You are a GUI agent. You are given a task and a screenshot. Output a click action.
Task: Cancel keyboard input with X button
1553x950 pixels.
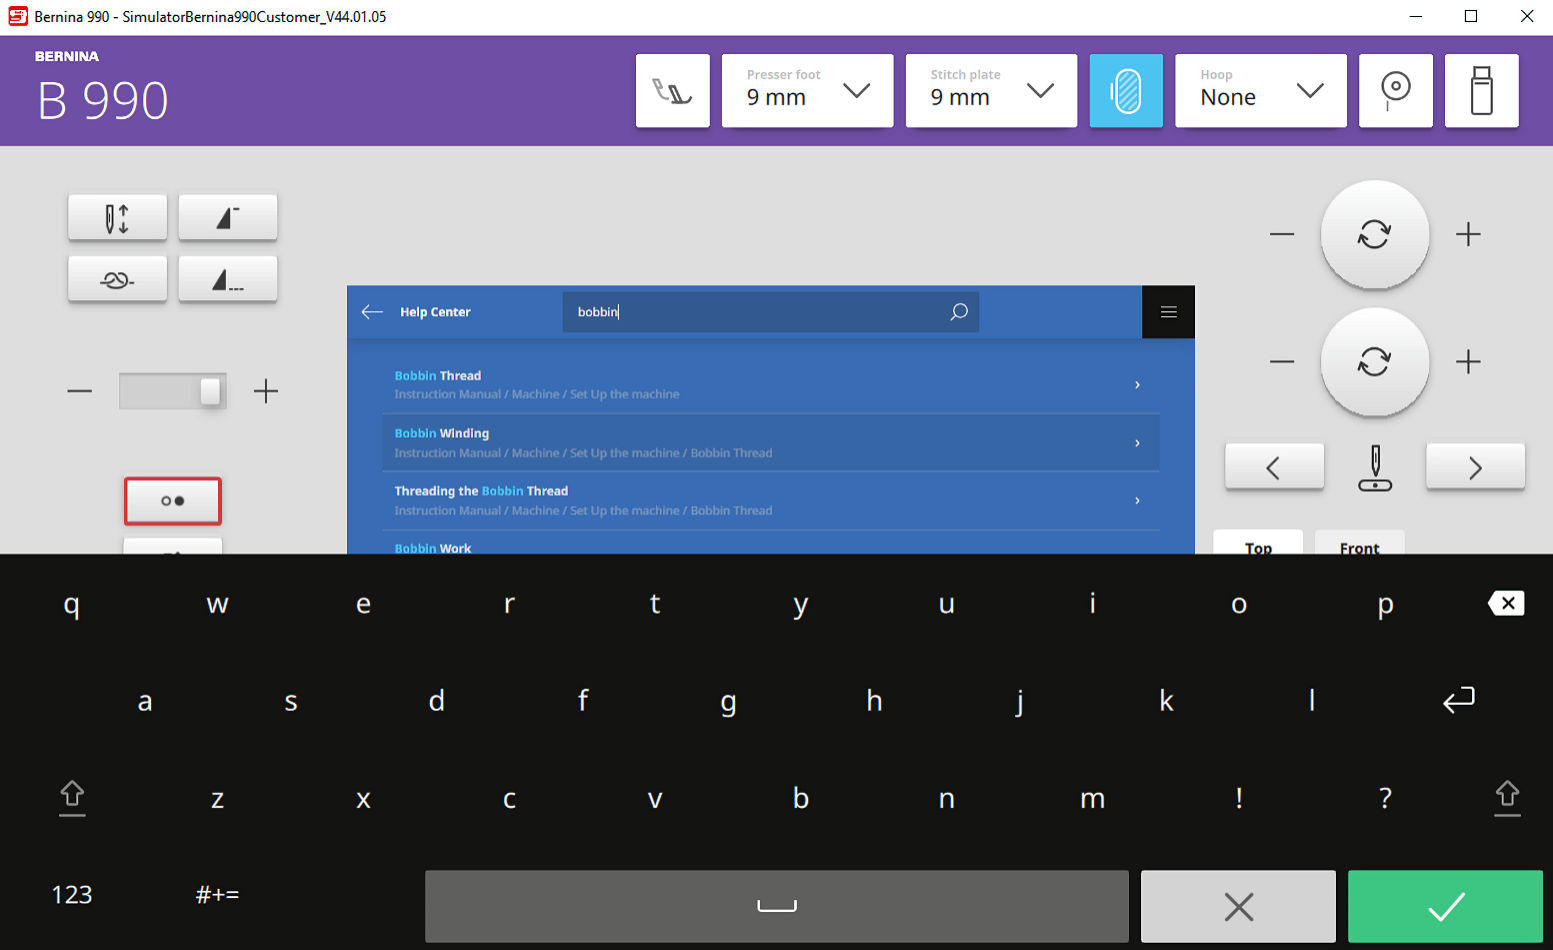(x=1238, y=906)
